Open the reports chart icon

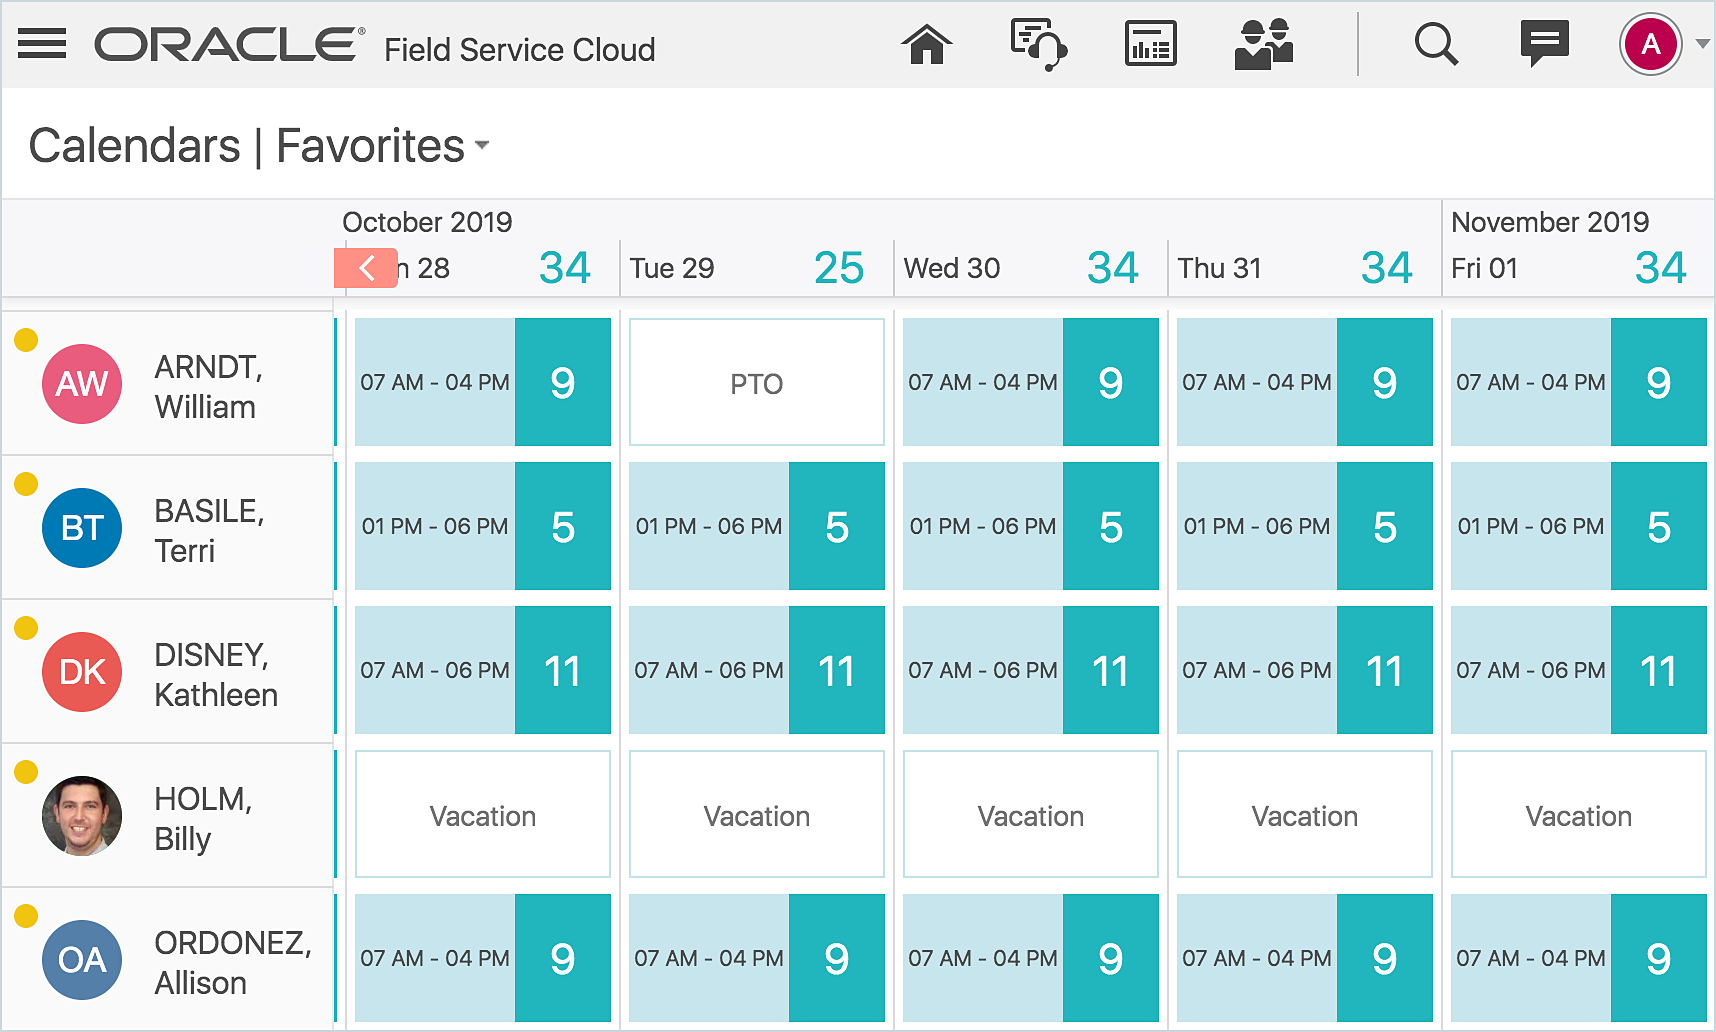pyautogui.click(x=1150, y=45)
